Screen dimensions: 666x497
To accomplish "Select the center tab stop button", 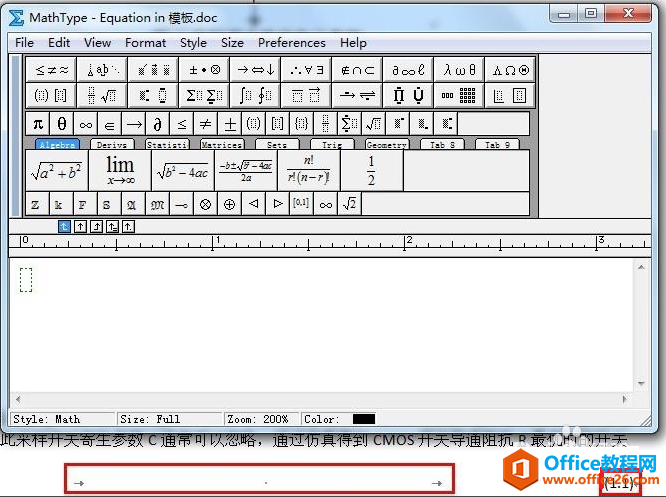I will 80,226.
